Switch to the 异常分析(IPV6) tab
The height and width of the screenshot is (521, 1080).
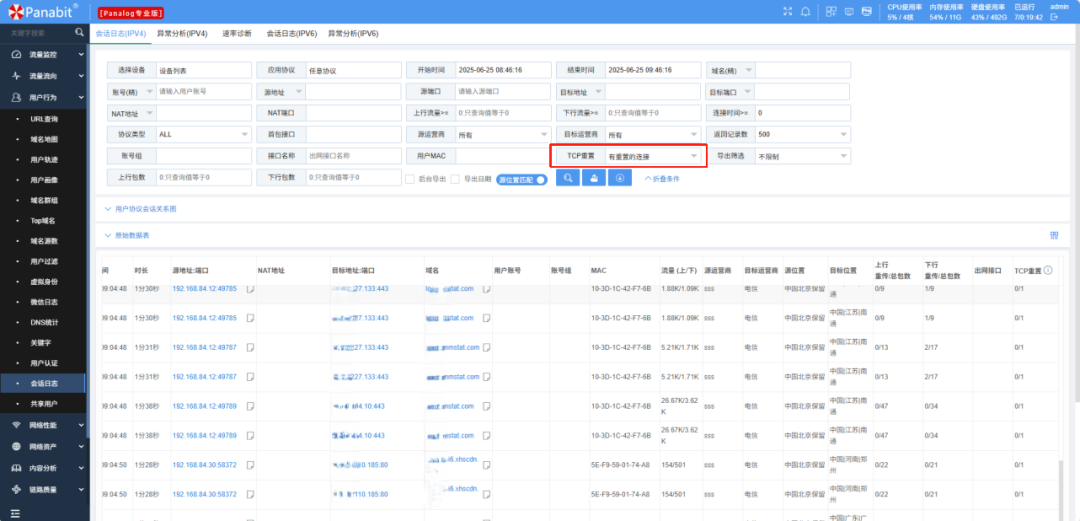[x=353, y=33]
